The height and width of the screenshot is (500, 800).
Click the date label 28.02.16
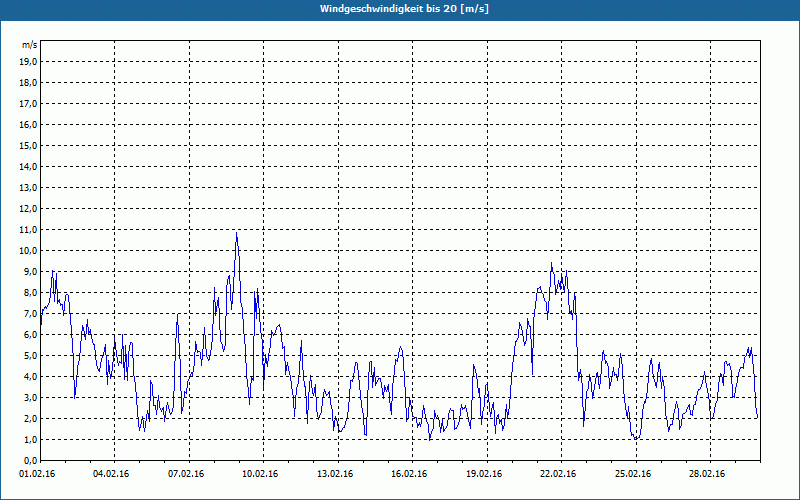(x=707, y=474)
